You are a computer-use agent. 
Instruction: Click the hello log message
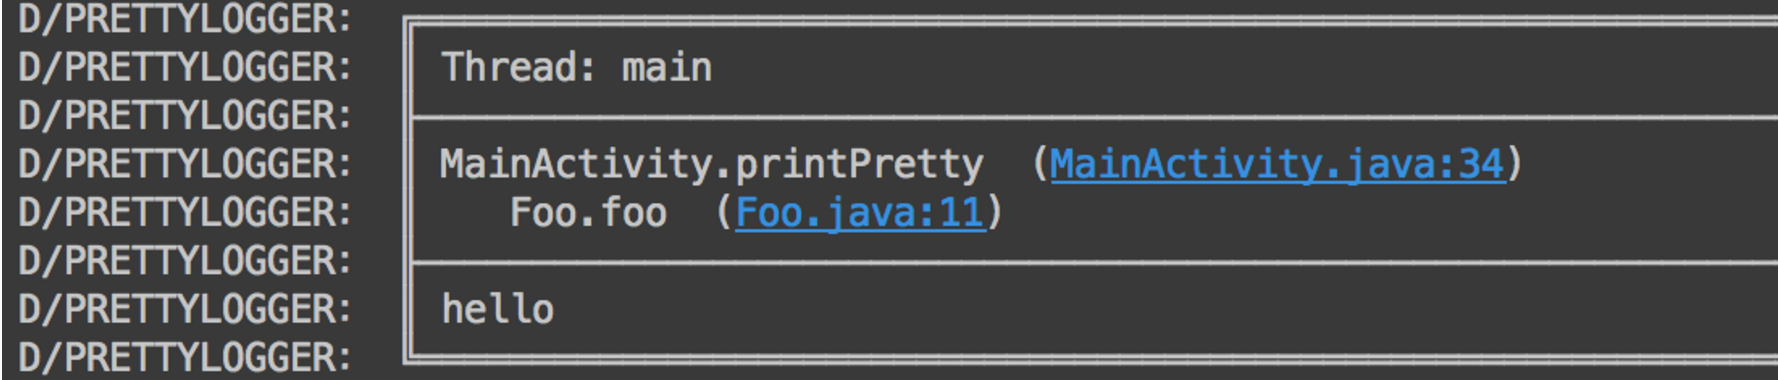pos(498,309)
